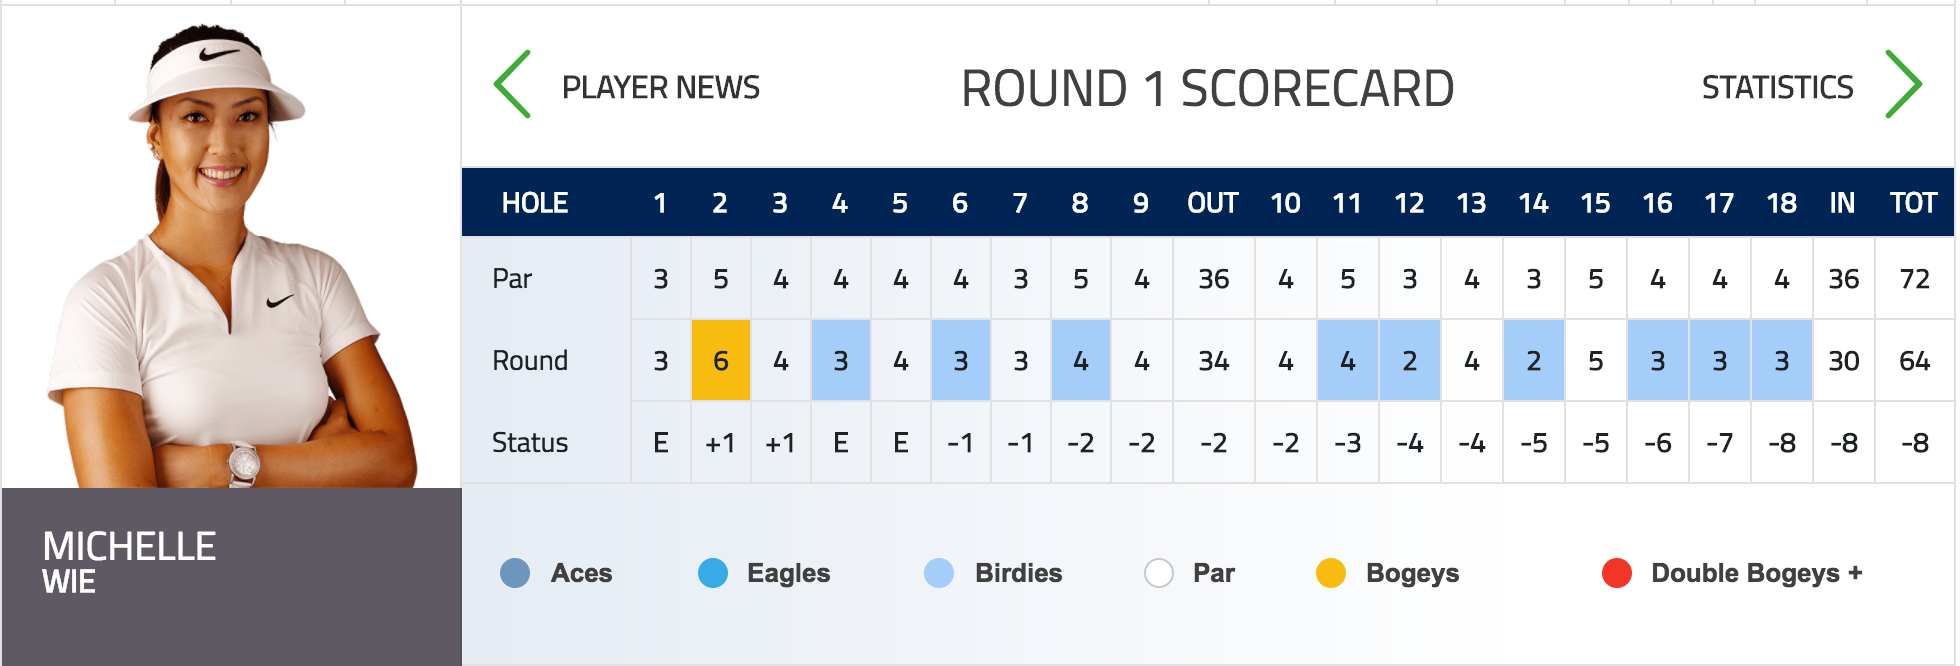Select the TOT column header
1960x666 pixels.
1914,203
